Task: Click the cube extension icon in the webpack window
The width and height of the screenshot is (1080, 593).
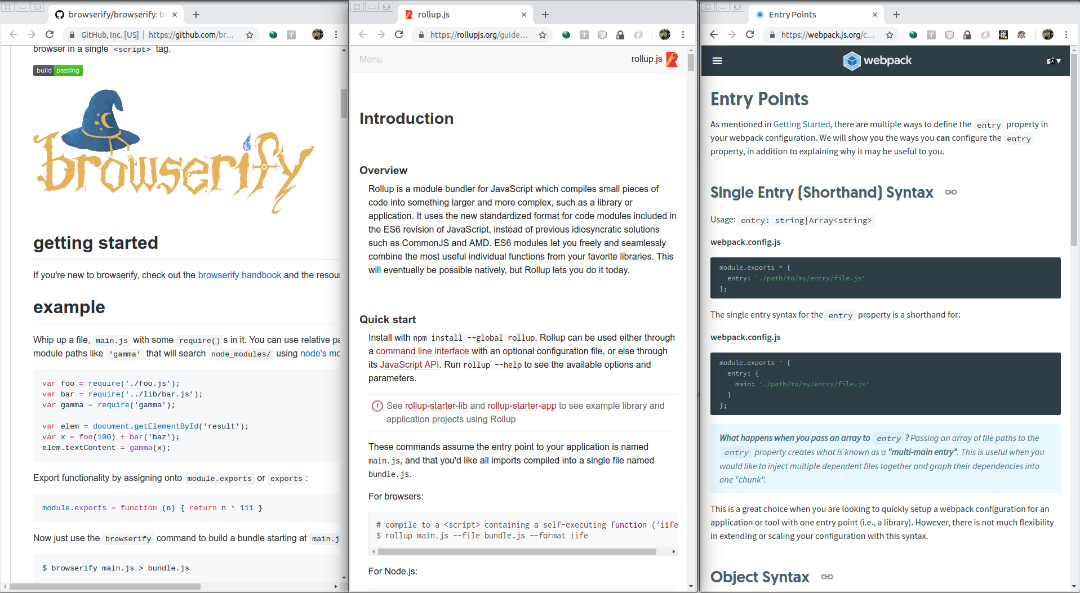Action: pyautogui.click(x=949, y=34)
